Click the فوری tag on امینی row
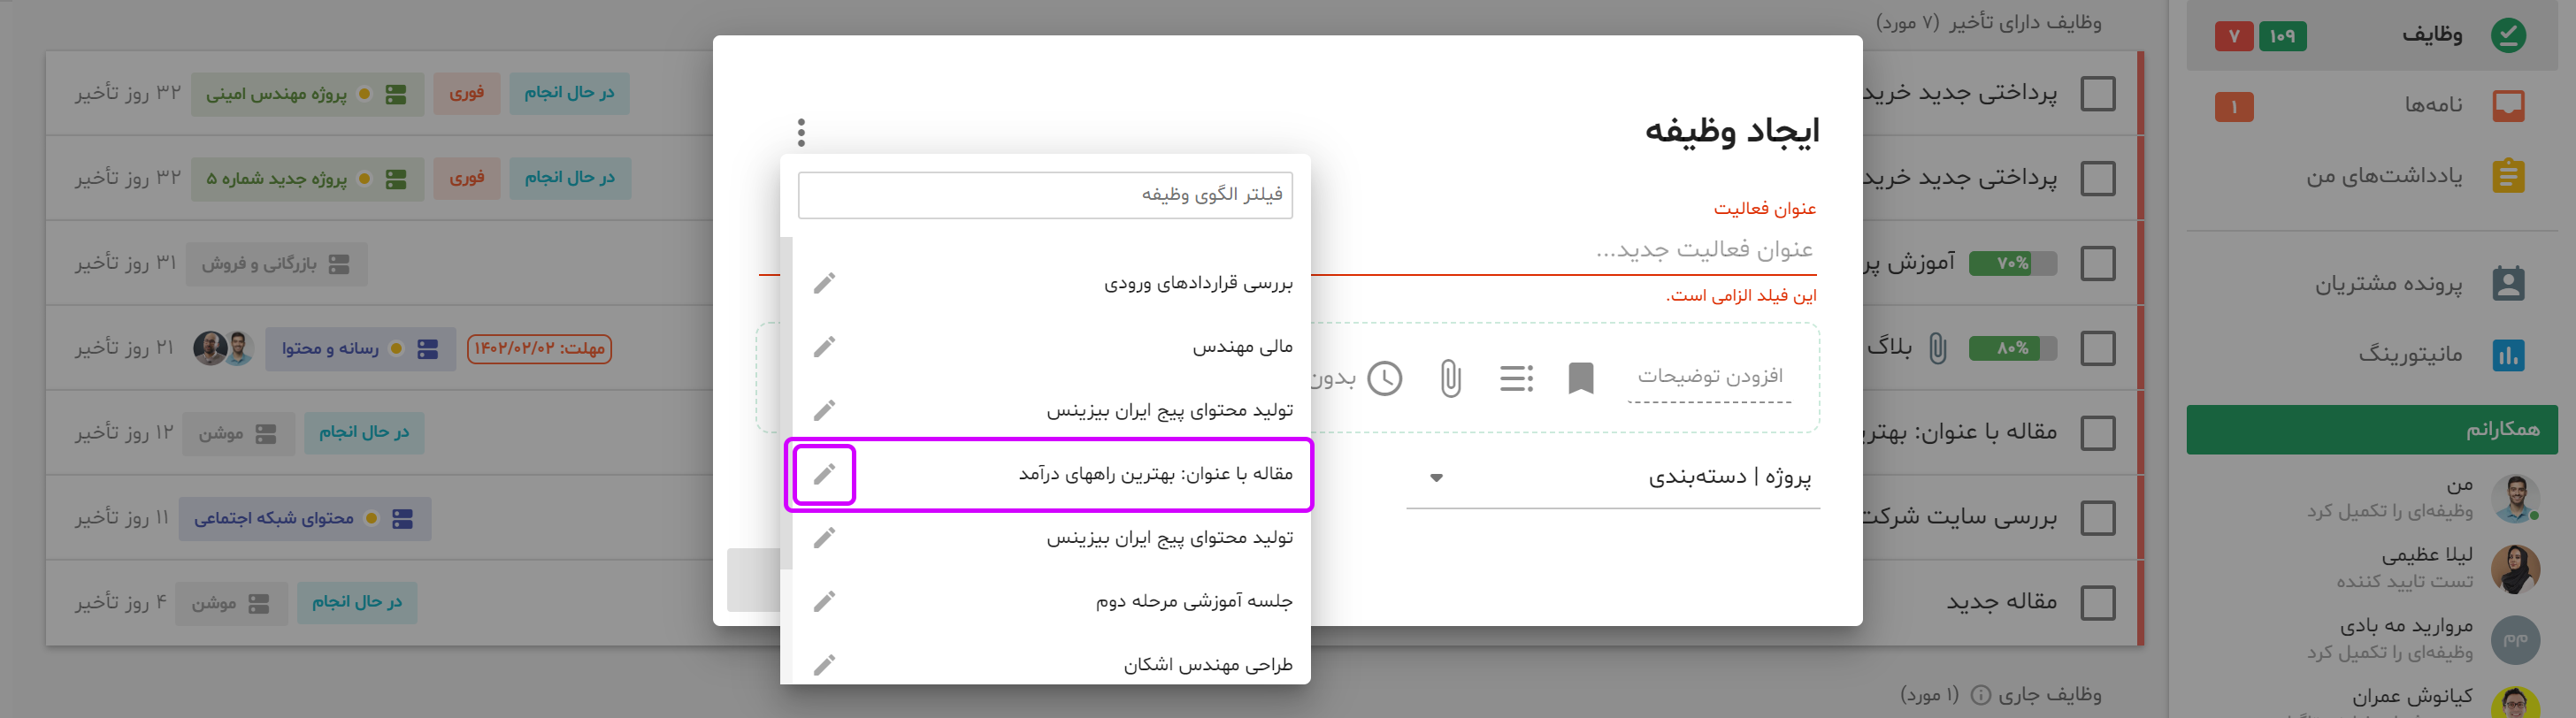The image size is (2576, 718). (467, 94)
